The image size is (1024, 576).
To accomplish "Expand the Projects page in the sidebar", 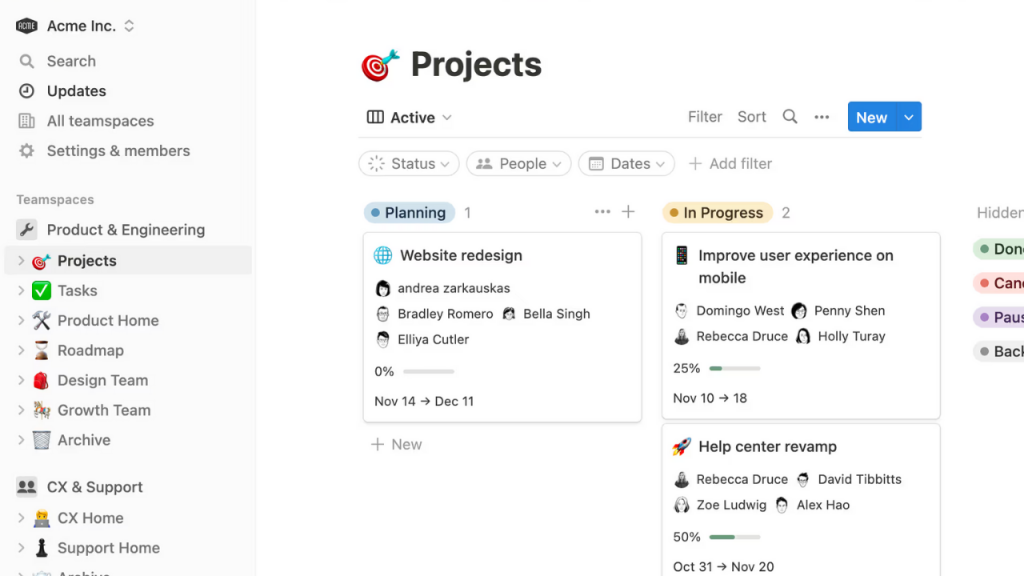I will tap(21, 261).
